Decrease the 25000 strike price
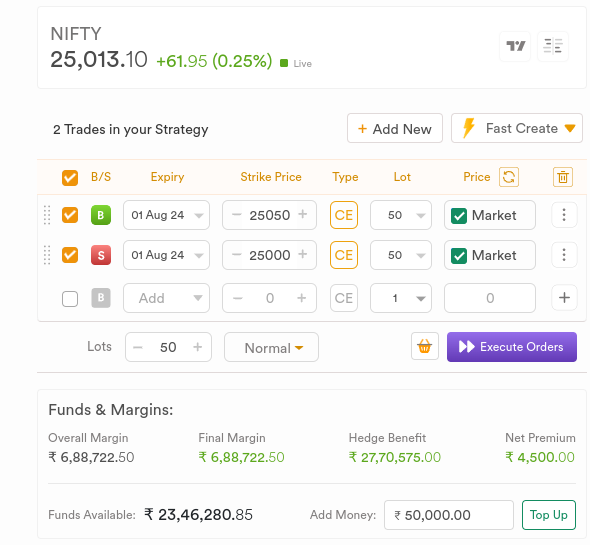Image resolution: width=590 pixels, height=545 pixels. (236, 254)
